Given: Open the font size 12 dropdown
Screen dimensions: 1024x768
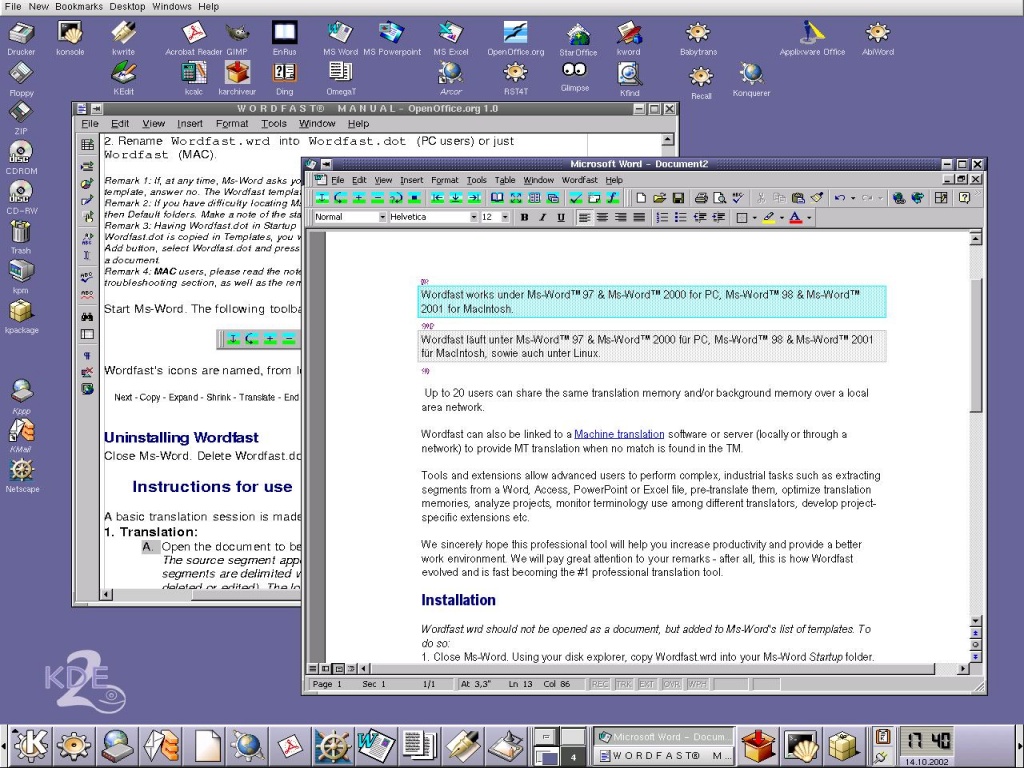Looking at the screenshot, I should [x=505, y=217].
